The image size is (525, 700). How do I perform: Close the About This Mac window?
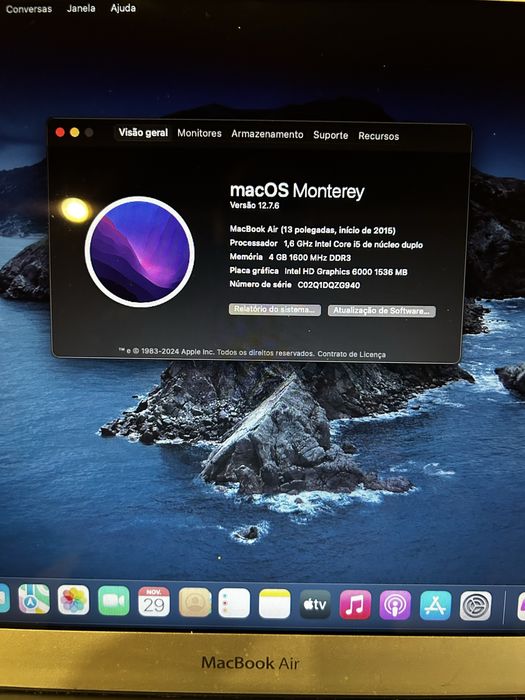(x=60, y=132)
